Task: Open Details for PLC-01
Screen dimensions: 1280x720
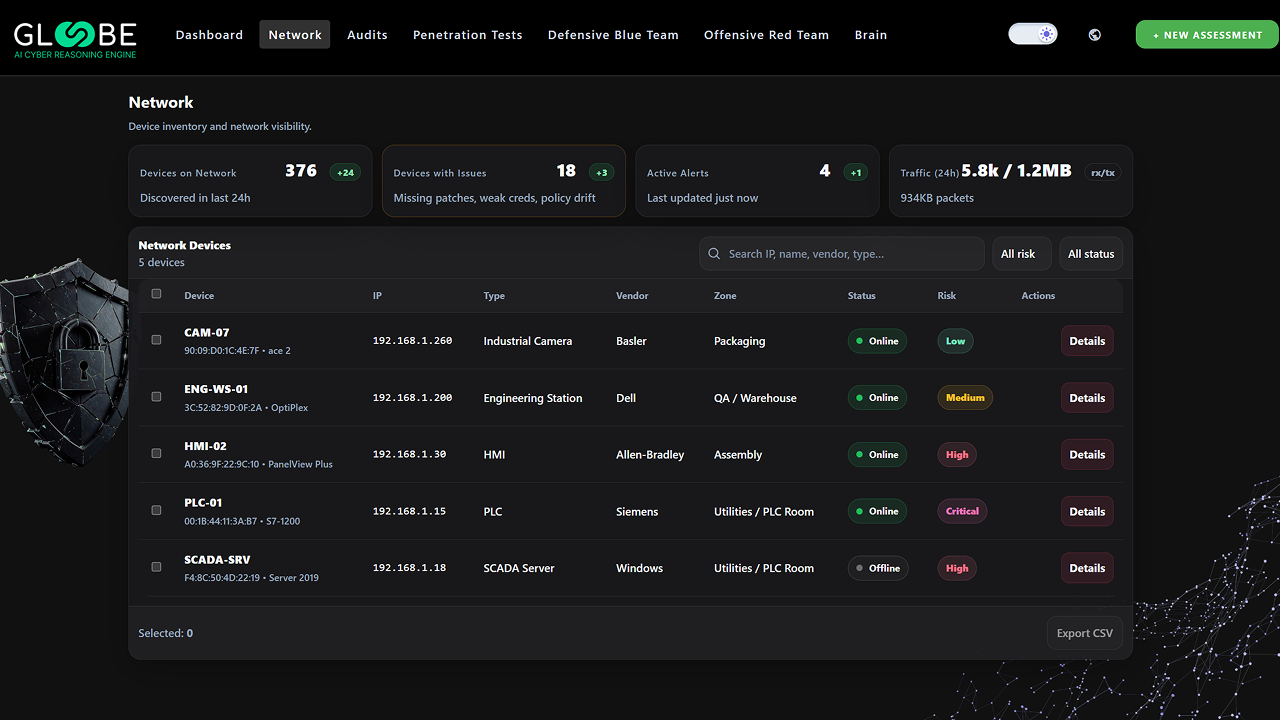Action: [x=1087, y=511]
